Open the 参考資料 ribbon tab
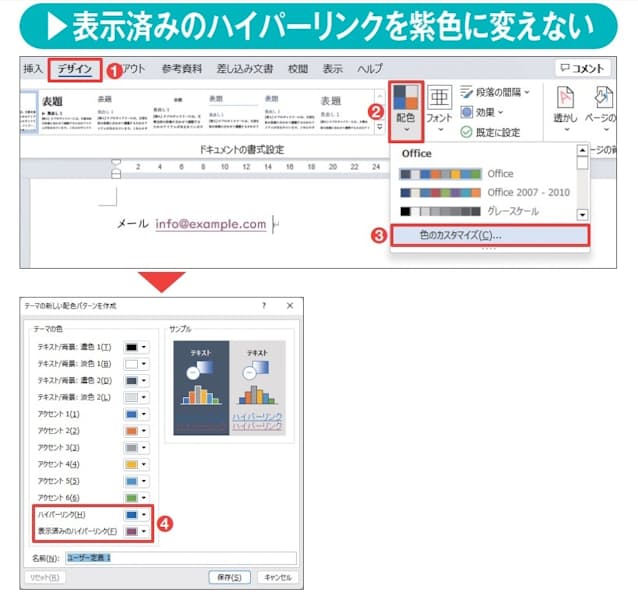 coord(182,69)
